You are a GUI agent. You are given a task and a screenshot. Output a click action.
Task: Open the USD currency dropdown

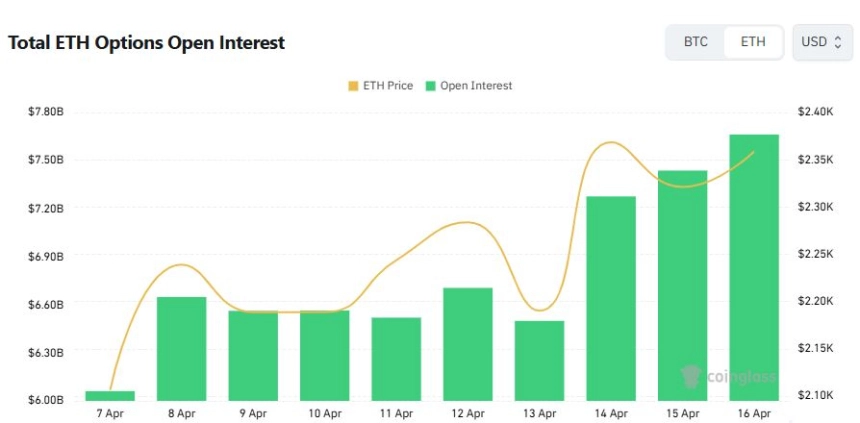(822, 42)
